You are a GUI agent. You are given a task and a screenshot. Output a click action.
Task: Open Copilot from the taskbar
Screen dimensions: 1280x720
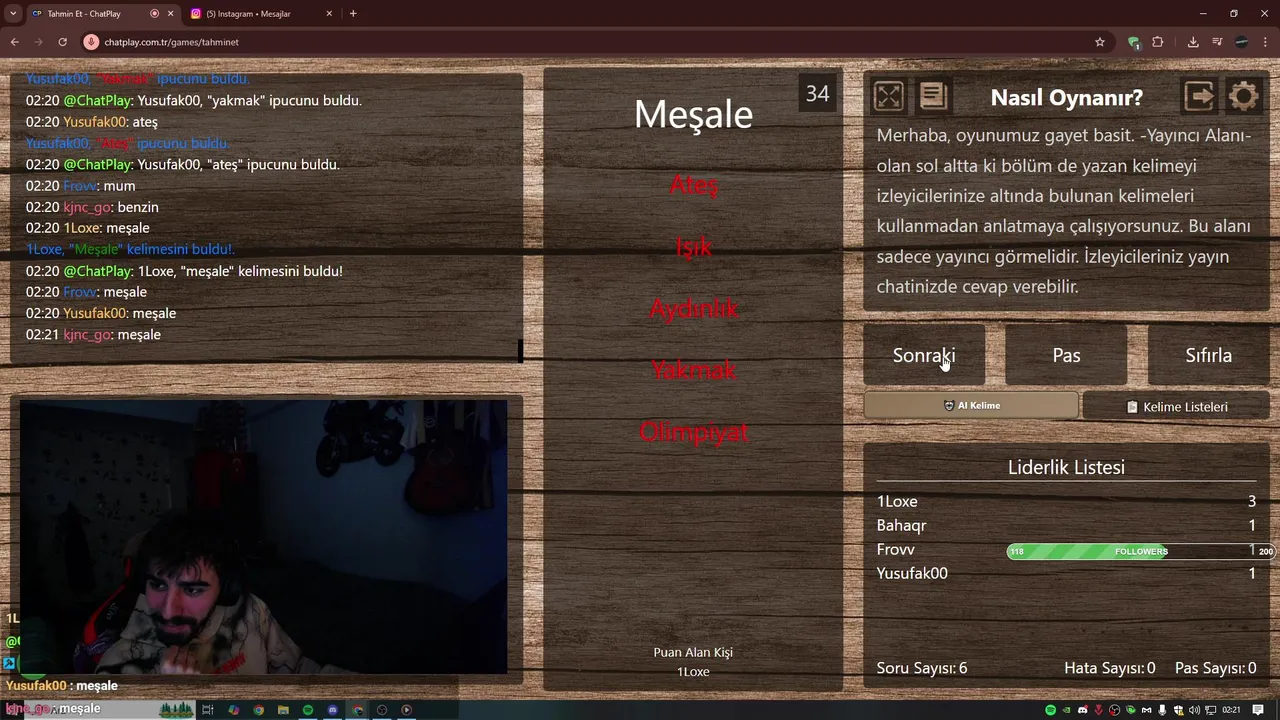pos(234,710)
